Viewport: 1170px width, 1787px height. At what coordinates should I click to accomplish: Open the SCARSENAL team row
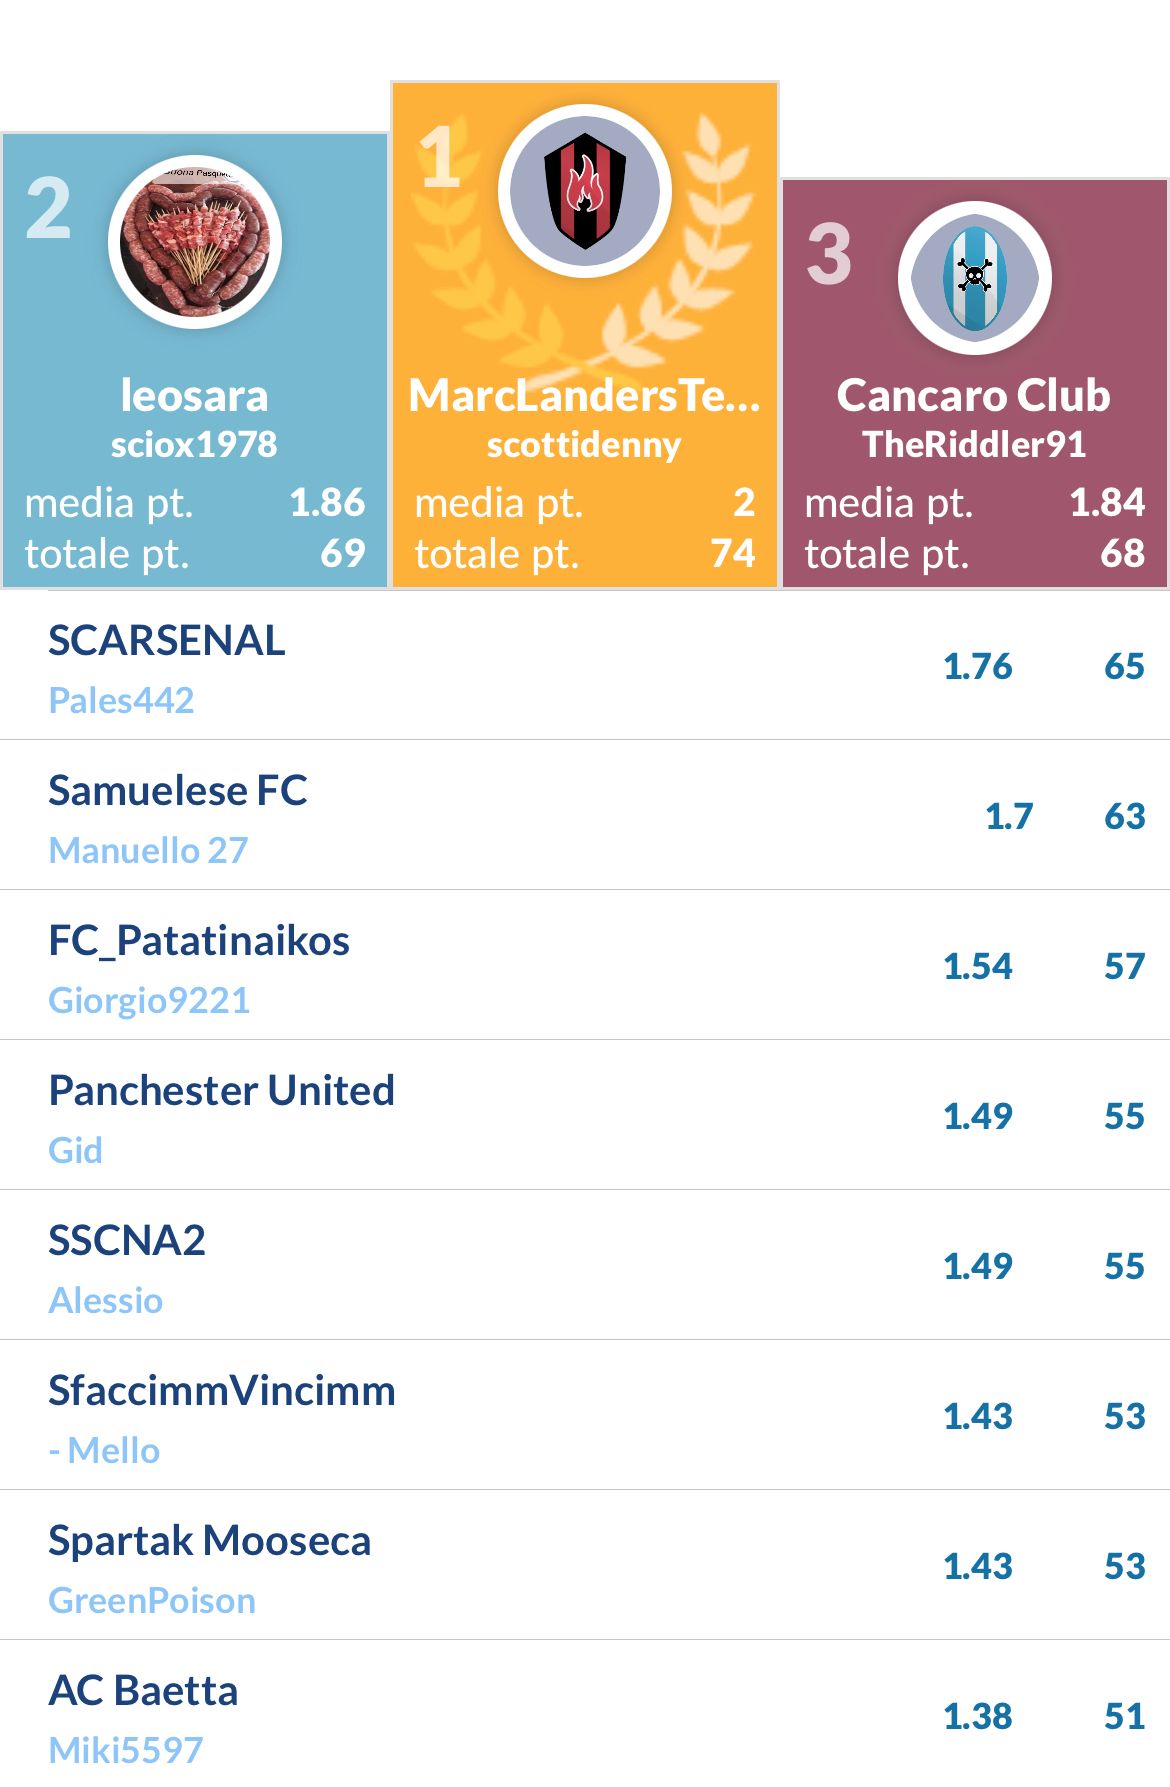point(585,666)
